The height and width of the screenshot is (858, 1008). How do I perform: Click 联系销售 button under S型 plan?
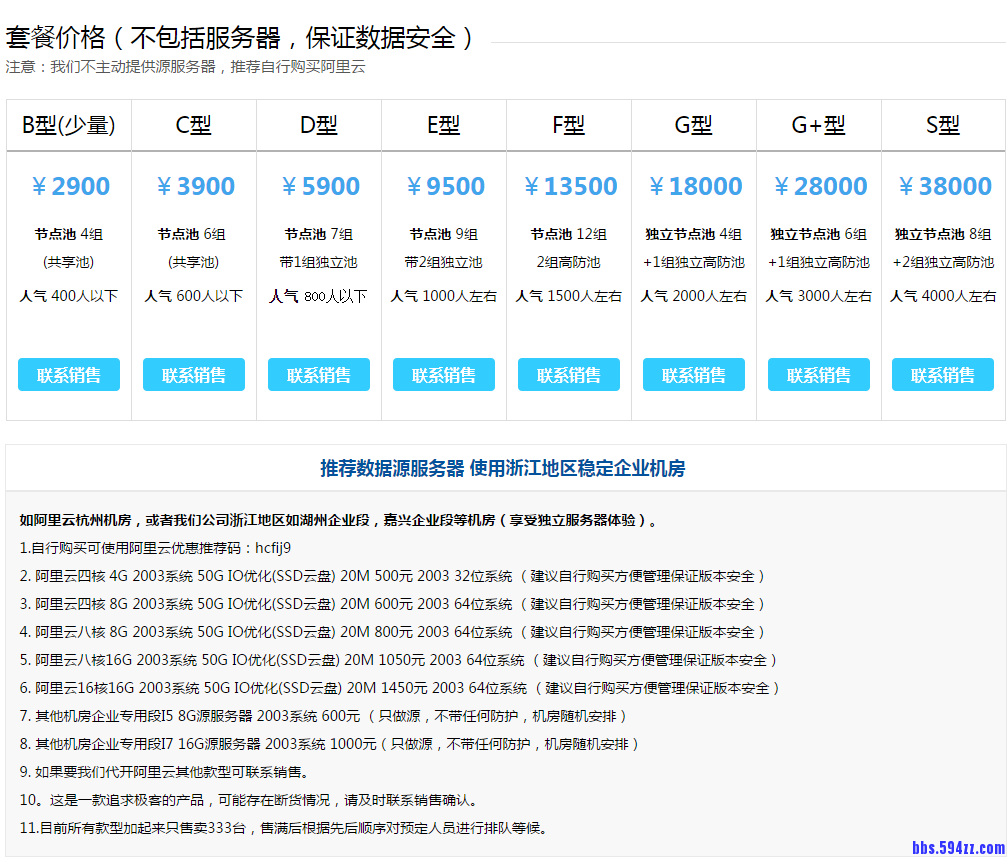click(942, 374)
